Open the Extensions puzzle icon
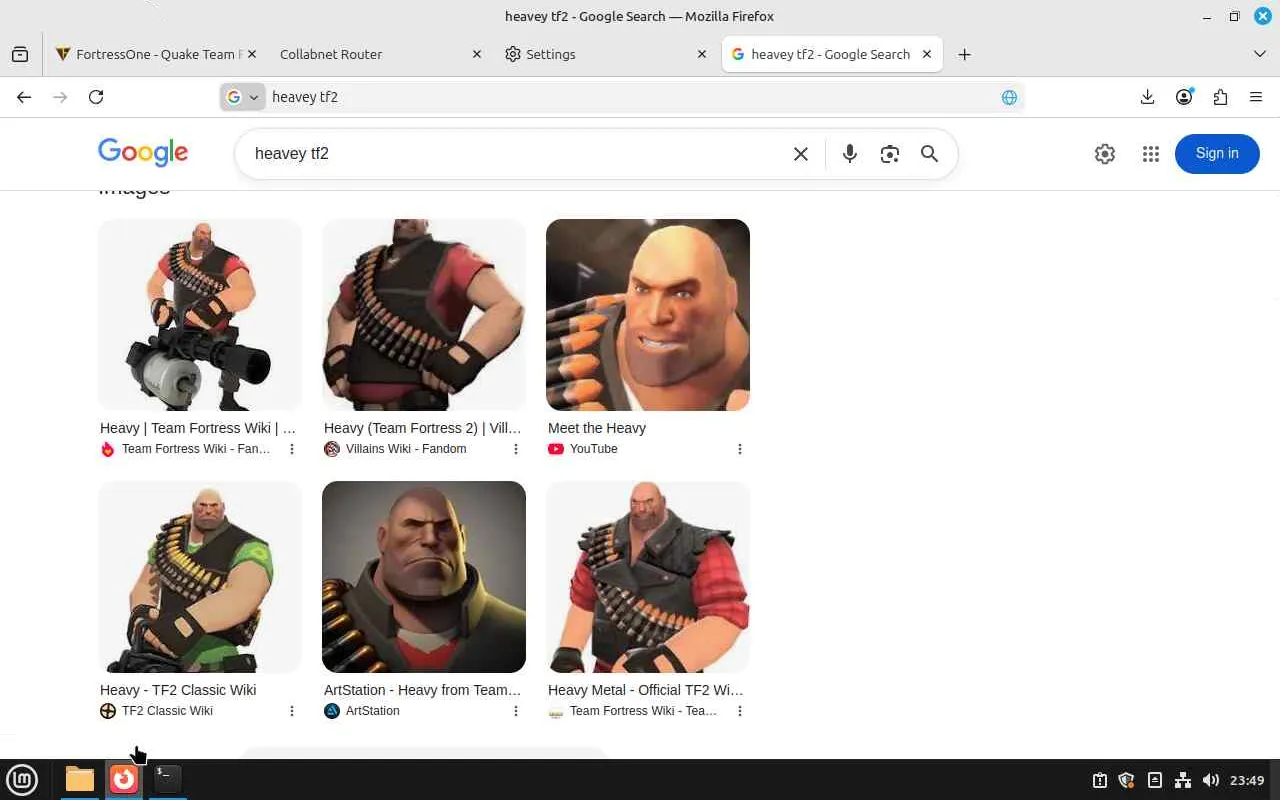The height and width of the screenshot is (800, 1280). (1220, 97)
